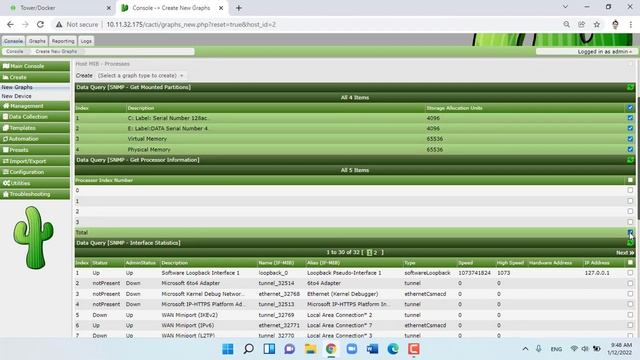
Task: Open the Presets sidebar section
Action: (35, 150)
